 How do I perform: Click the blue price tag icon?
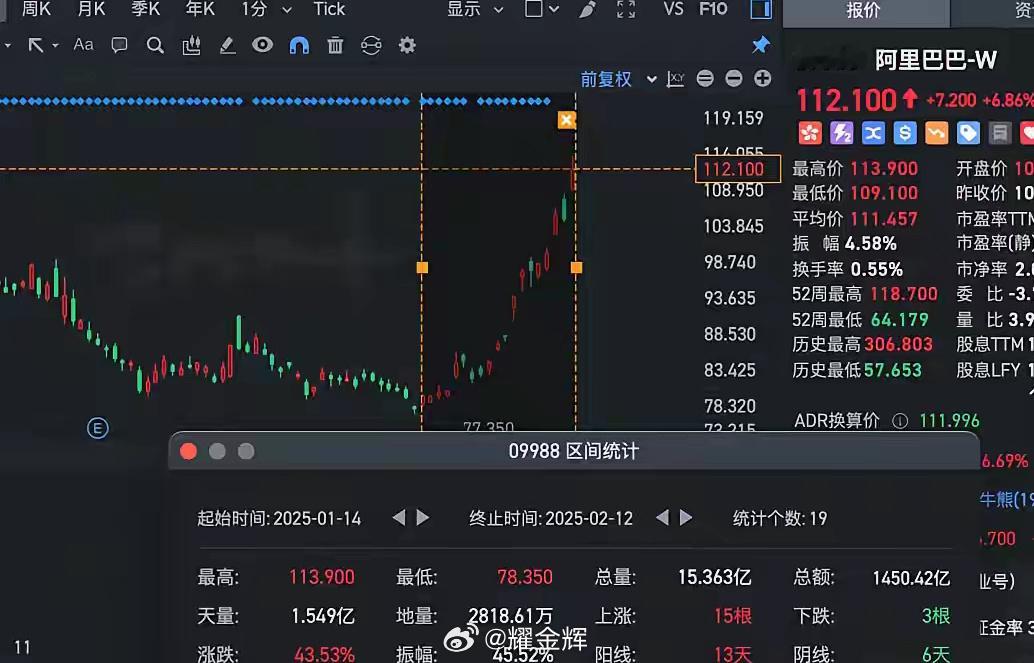[968, 133]
